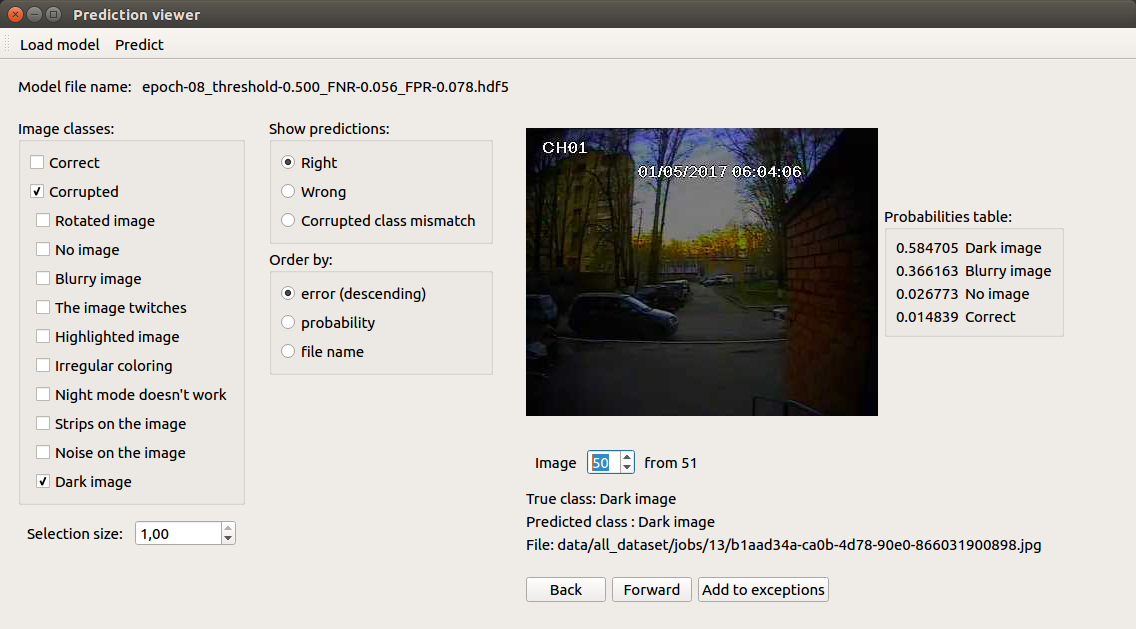The image size is (1136, 629).
Task: Select order by file name
Action: coord(288,351)
